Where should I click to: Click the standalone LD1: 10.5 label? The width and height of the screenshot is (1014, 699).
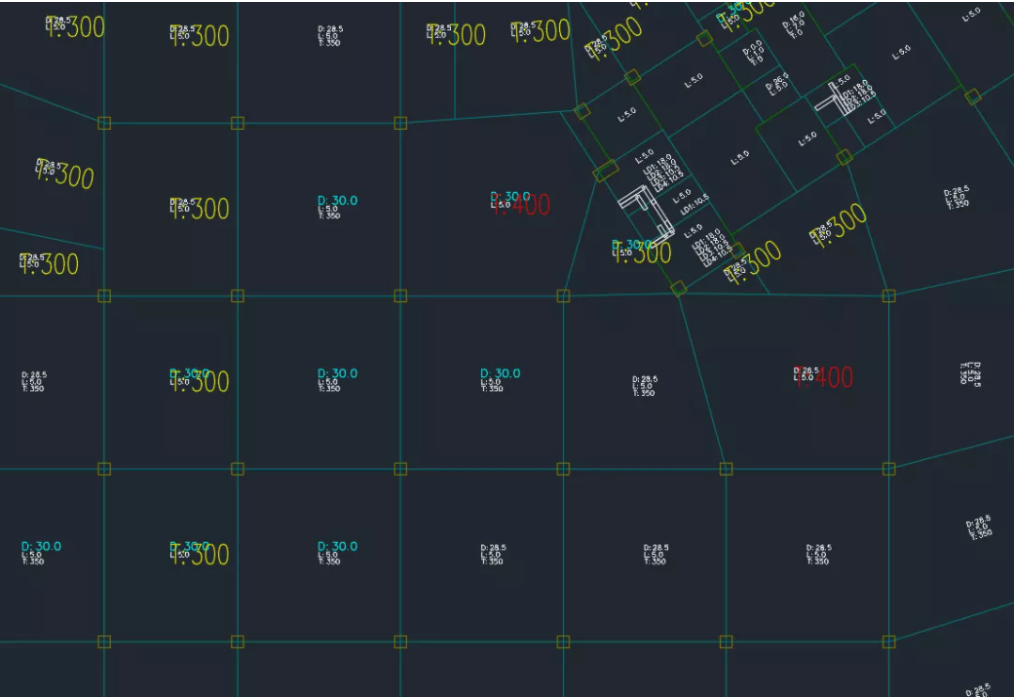[694, 211]
